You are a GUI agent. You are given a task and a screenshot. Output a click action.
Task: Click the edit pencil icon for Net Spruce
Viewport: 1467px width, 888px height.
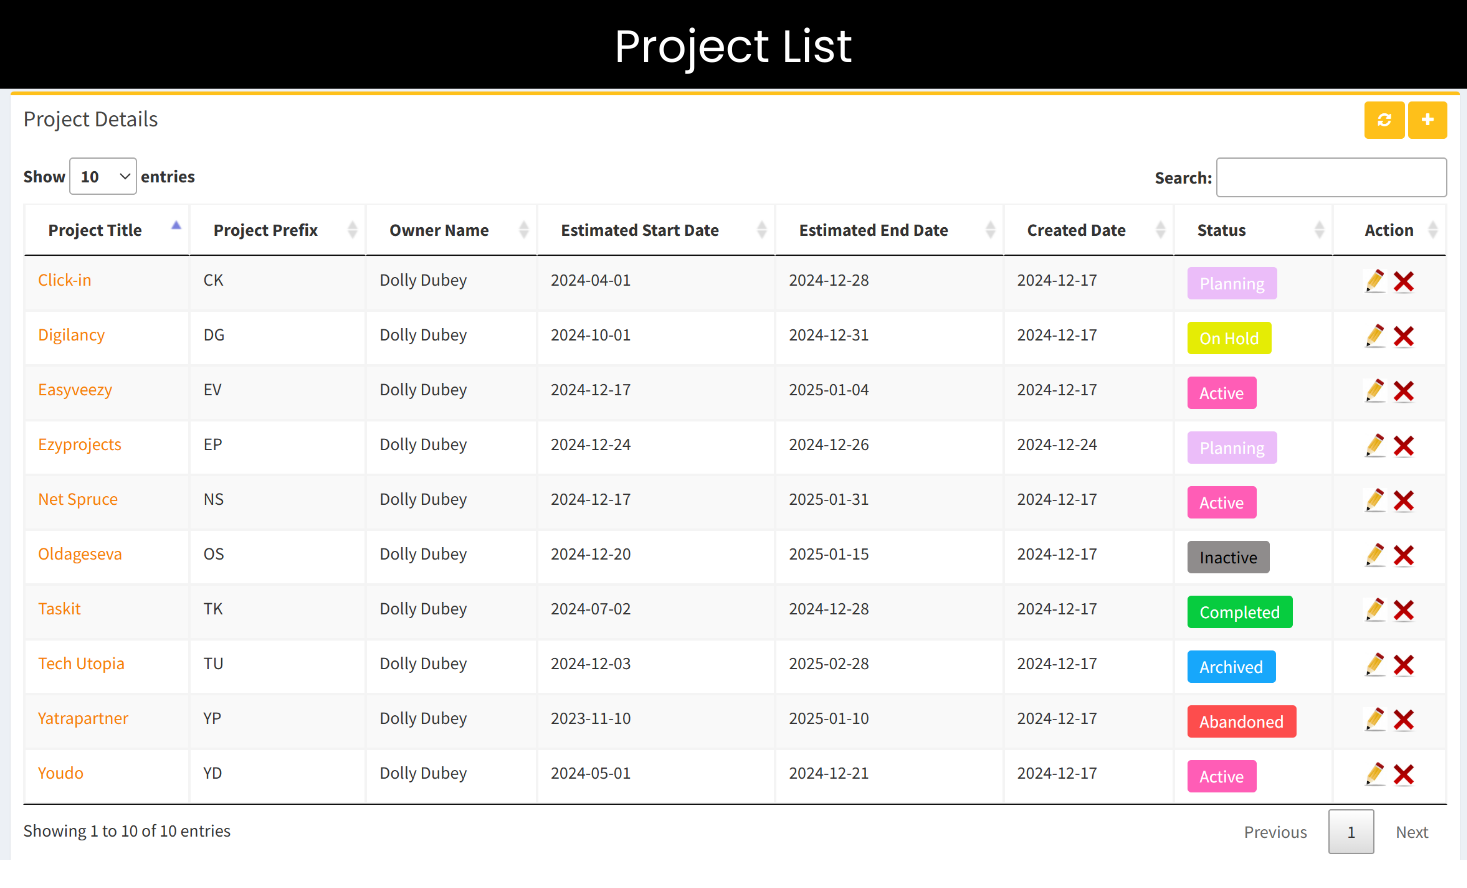click(1375, 500)
